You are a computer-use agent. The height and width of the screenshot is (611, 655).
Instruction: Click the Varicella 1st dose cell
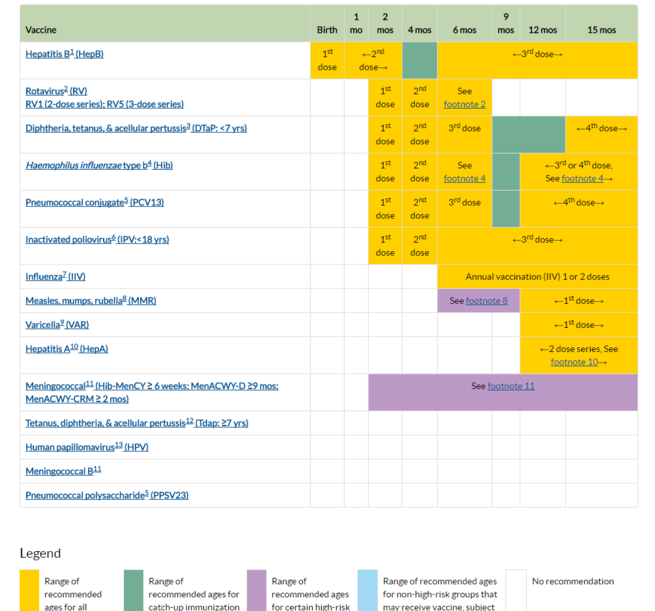tap(579, 325)
